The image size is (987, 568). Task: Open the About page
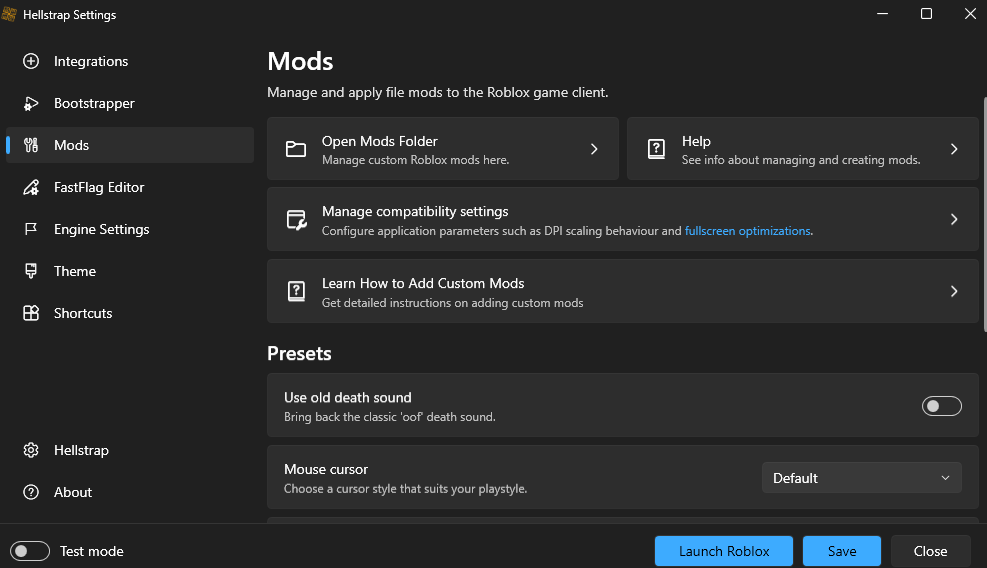pyautogui.click(x=130, y=492)
